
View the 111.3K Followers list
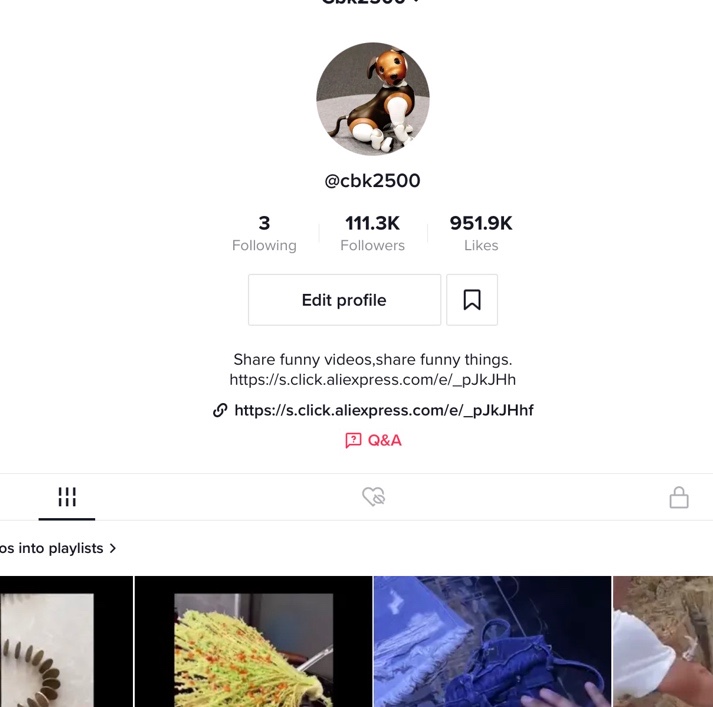[372, 233]
